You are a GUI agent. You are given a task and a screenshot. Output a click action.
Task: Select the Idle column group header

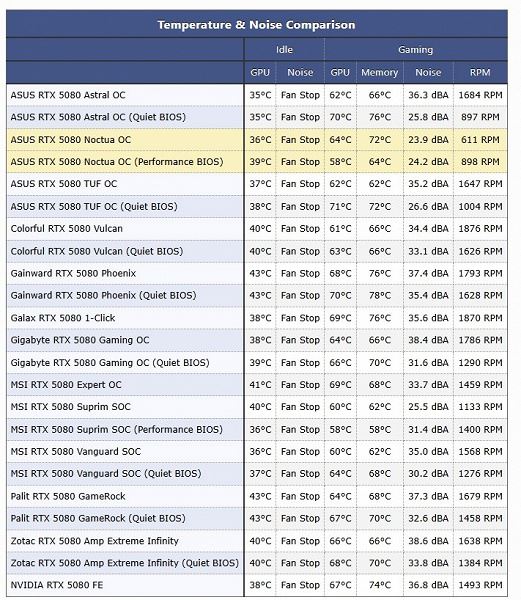[x=284, y=50]
